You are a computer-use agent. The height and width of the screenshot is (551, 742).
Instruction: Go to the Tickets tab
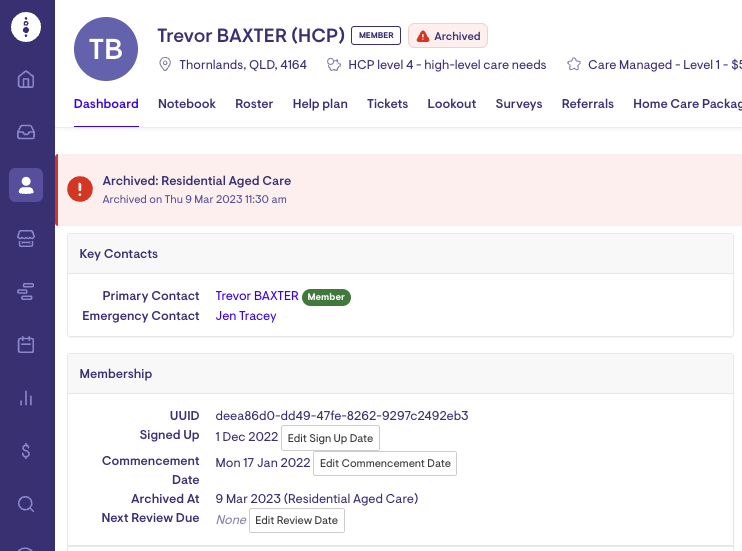click(387, 104)
